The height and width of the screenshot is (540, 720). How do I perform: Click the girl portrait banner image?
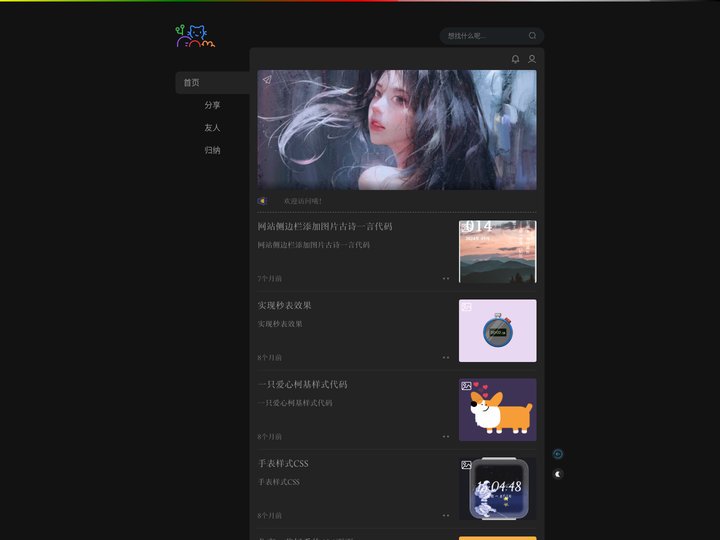397,130
